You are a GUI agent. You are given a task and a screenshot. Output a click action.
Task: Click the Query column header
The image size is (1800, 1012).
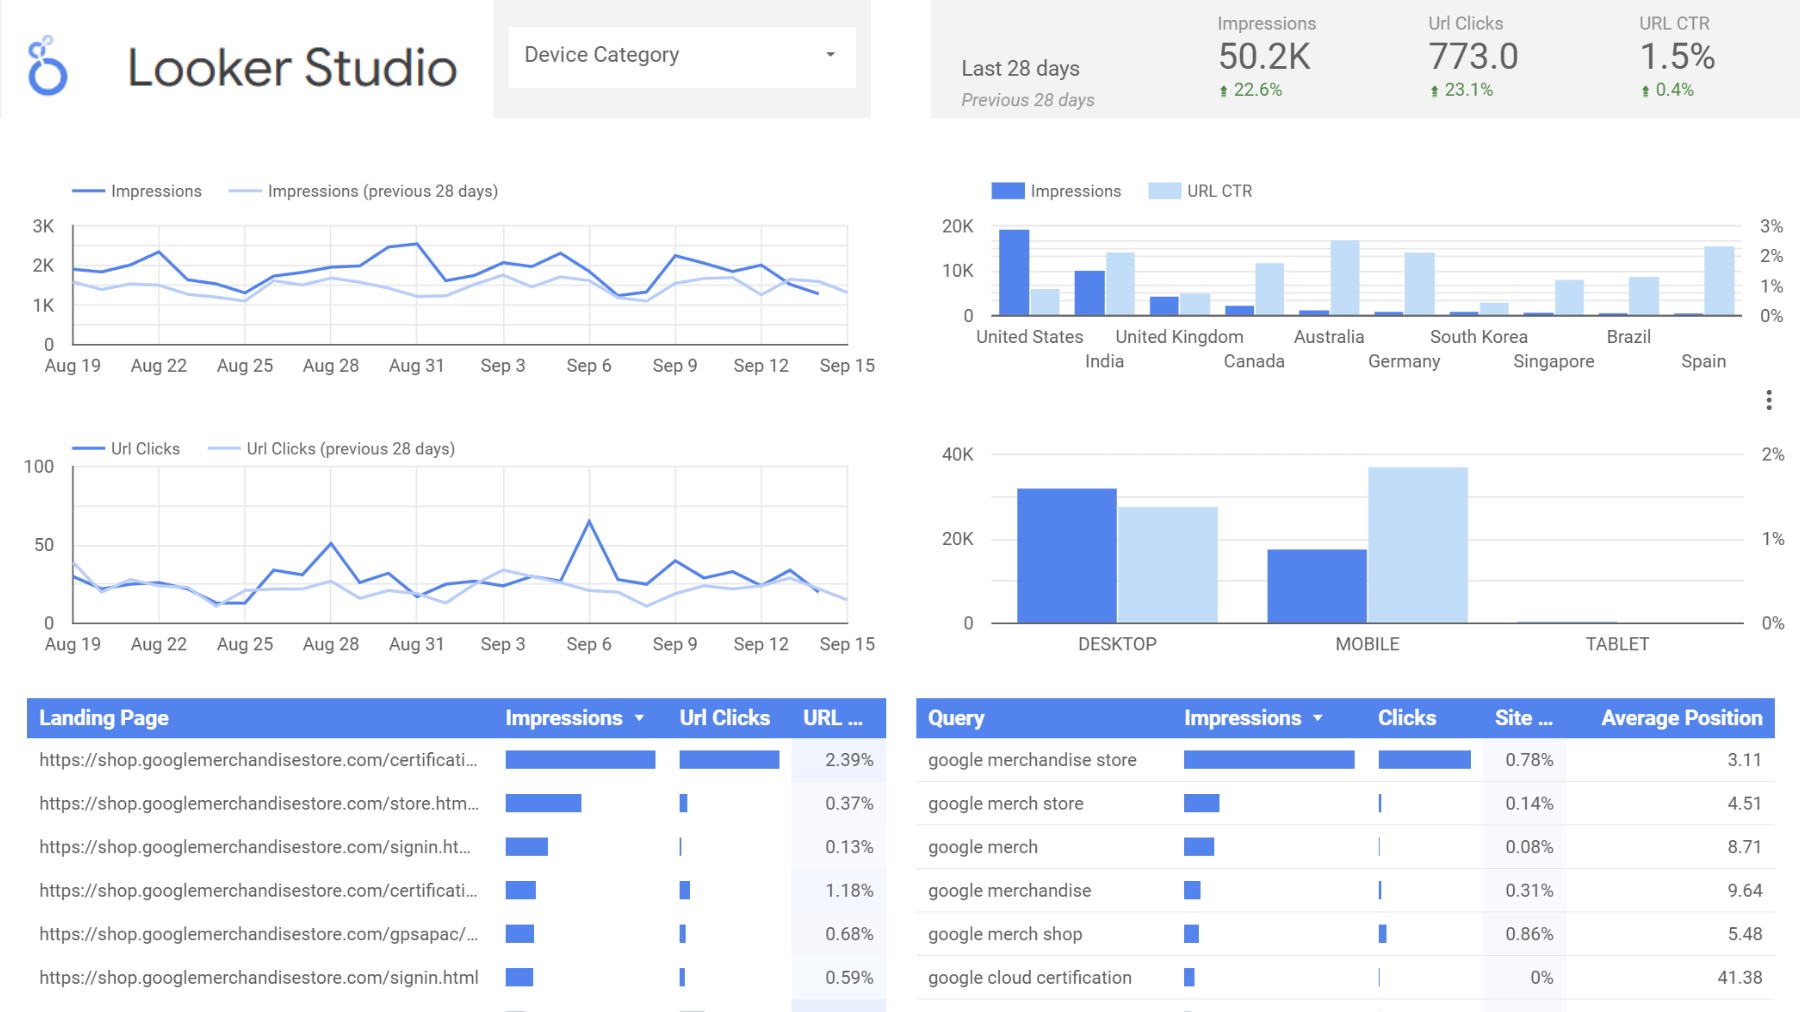956,718
